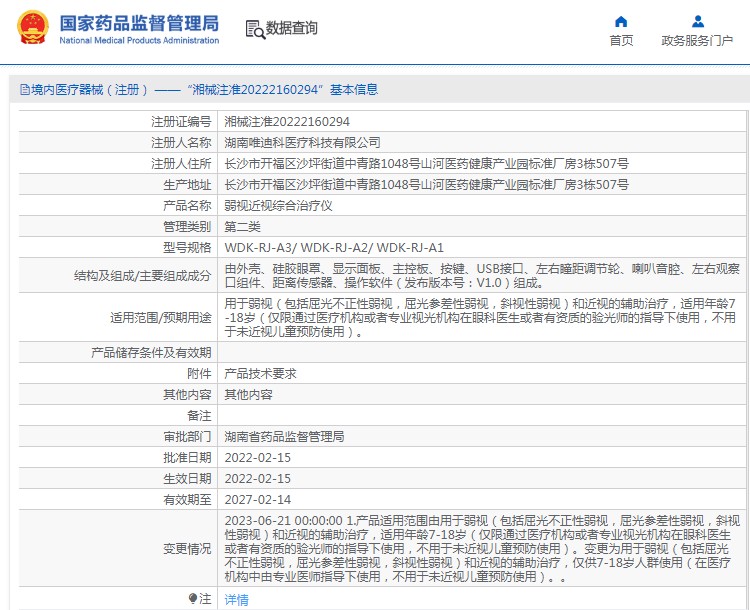Select product name 弱视近视综合治疗仪
750x610 pixels.
[x=278, y=206]
